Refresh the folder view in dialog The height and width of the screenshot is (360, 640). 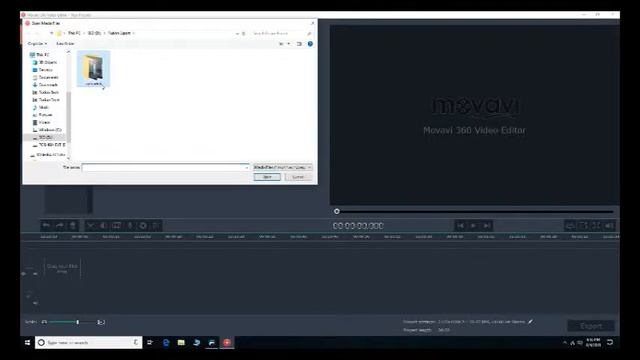244,33
